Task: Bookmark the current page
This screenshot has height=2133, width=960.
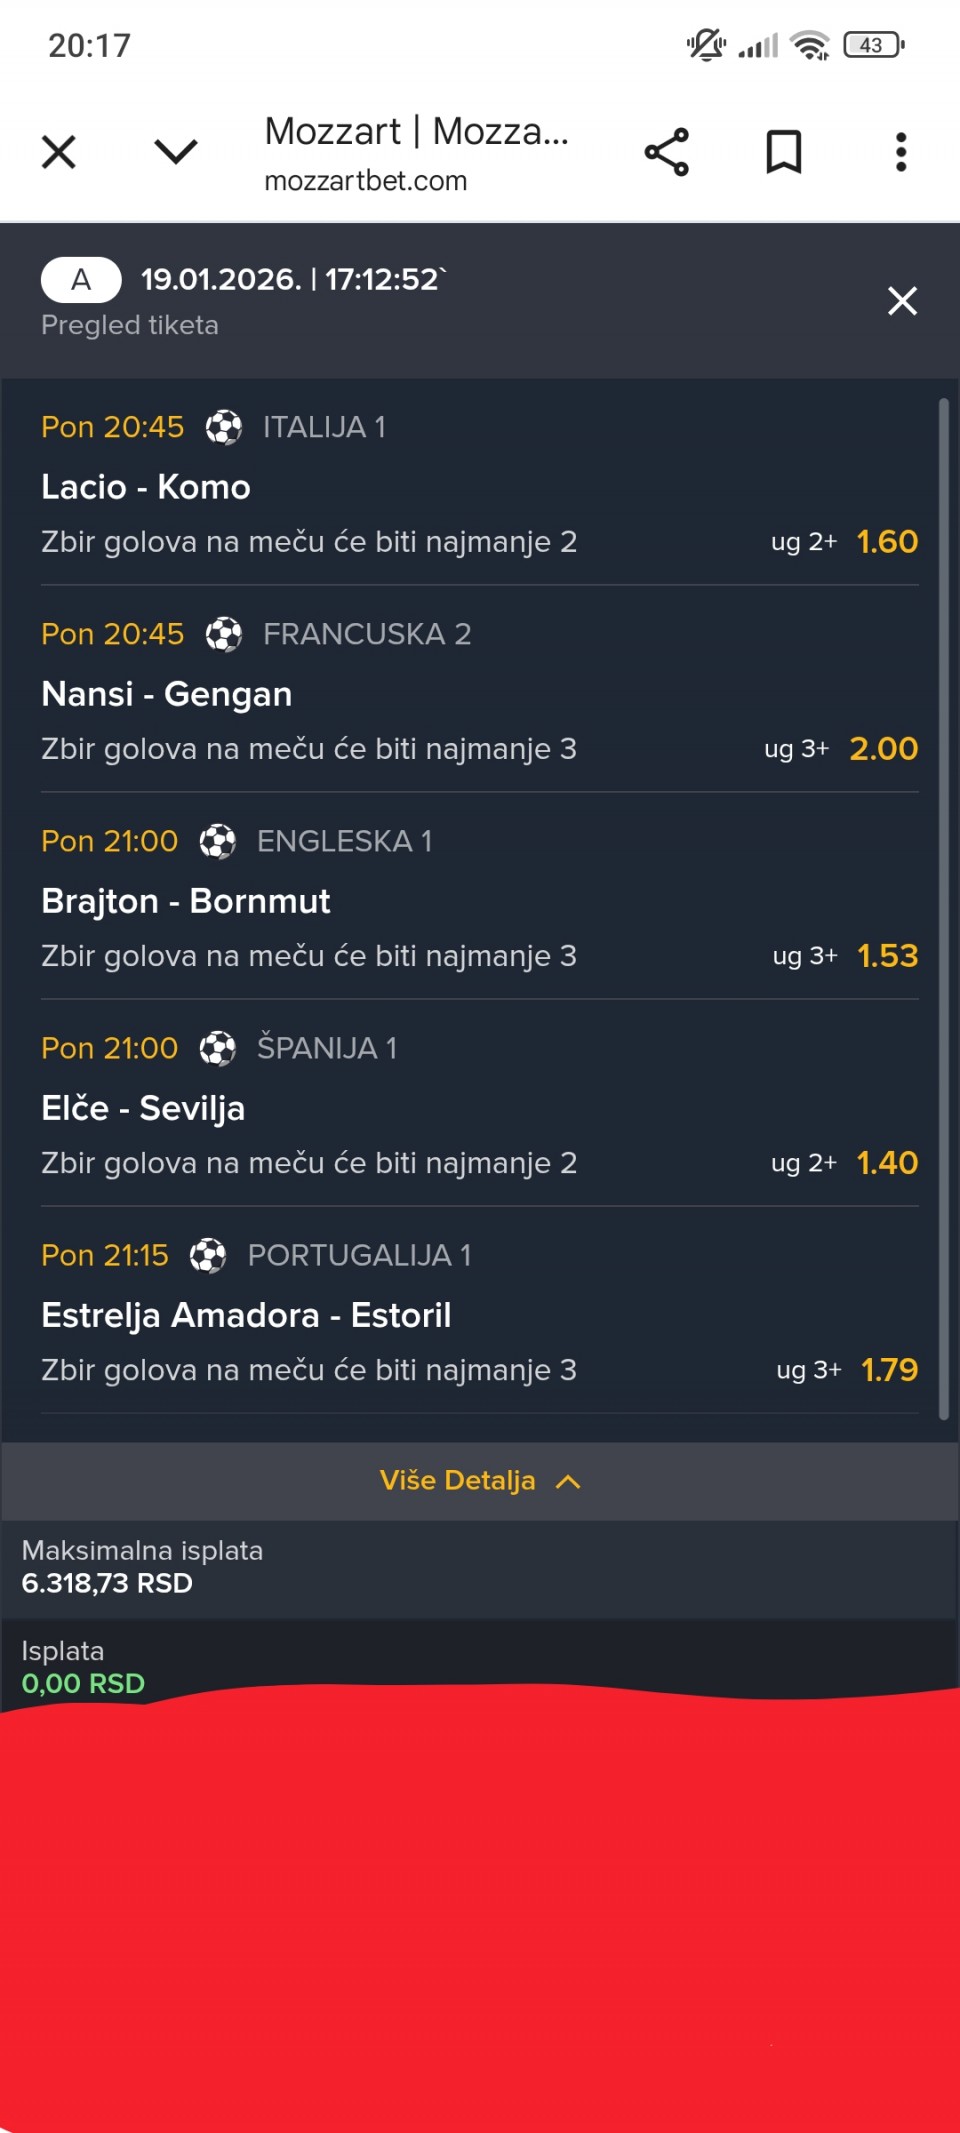Action: [x=783, y=152]
